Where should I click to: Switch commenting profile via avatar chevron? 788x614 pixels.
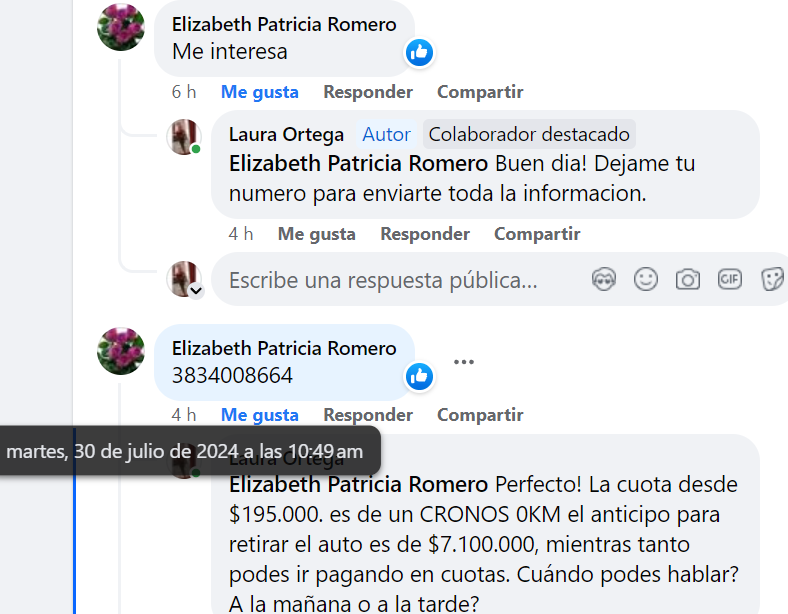pos(196,290)
